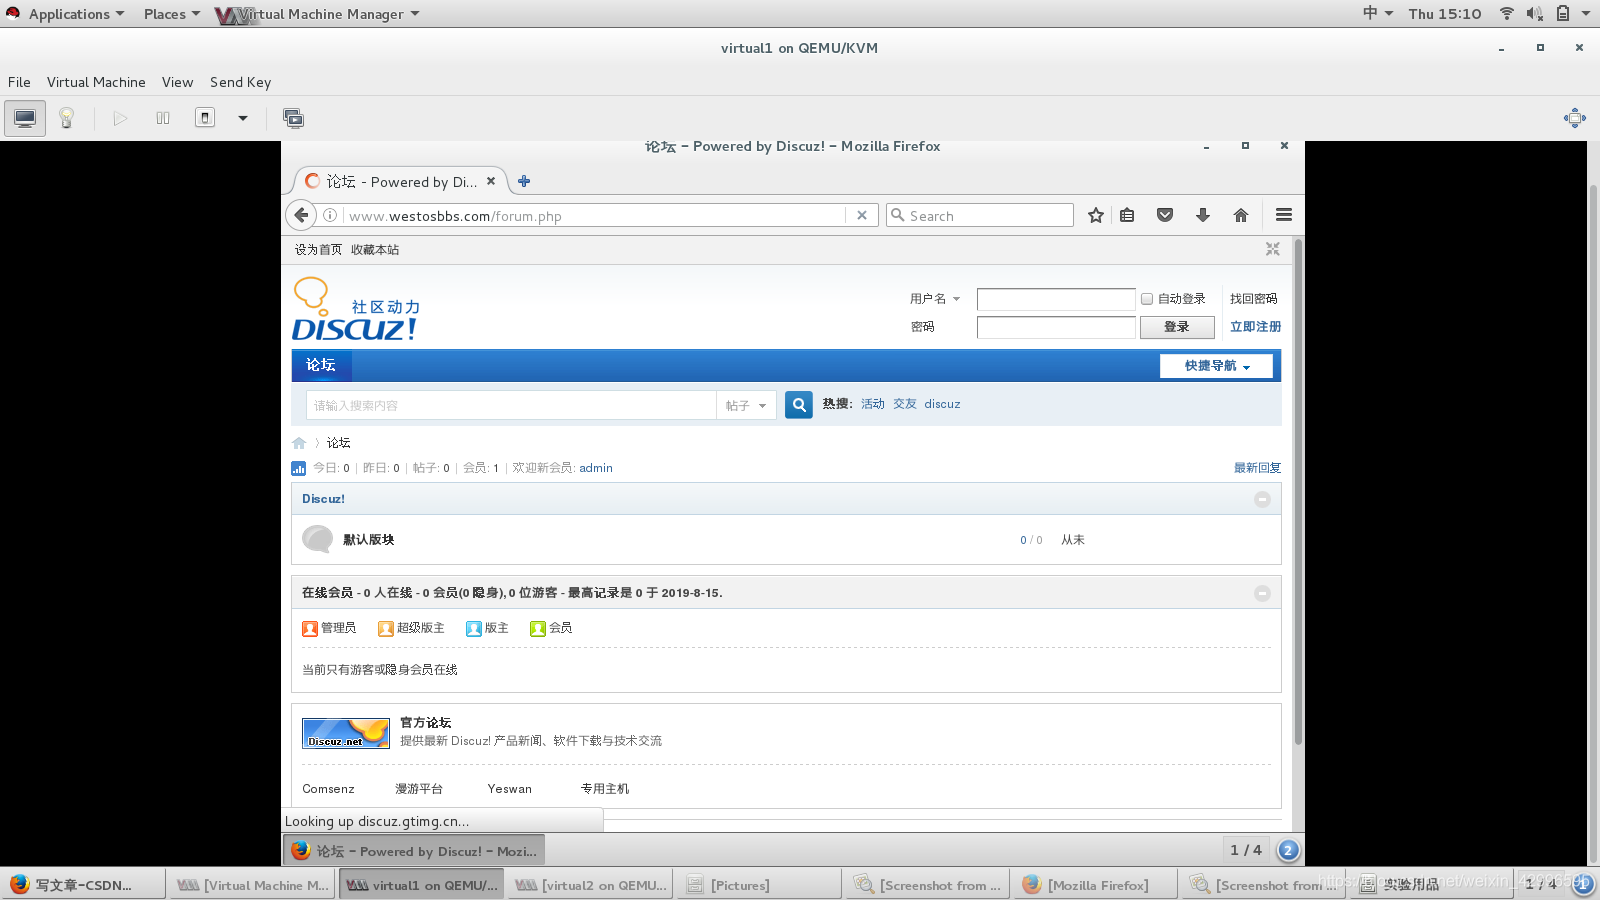The height and width of the screenshot is (900, 1600).
Task: Manage VM snapshots icon
Action: pyautogui.click(x=293, y=118)
